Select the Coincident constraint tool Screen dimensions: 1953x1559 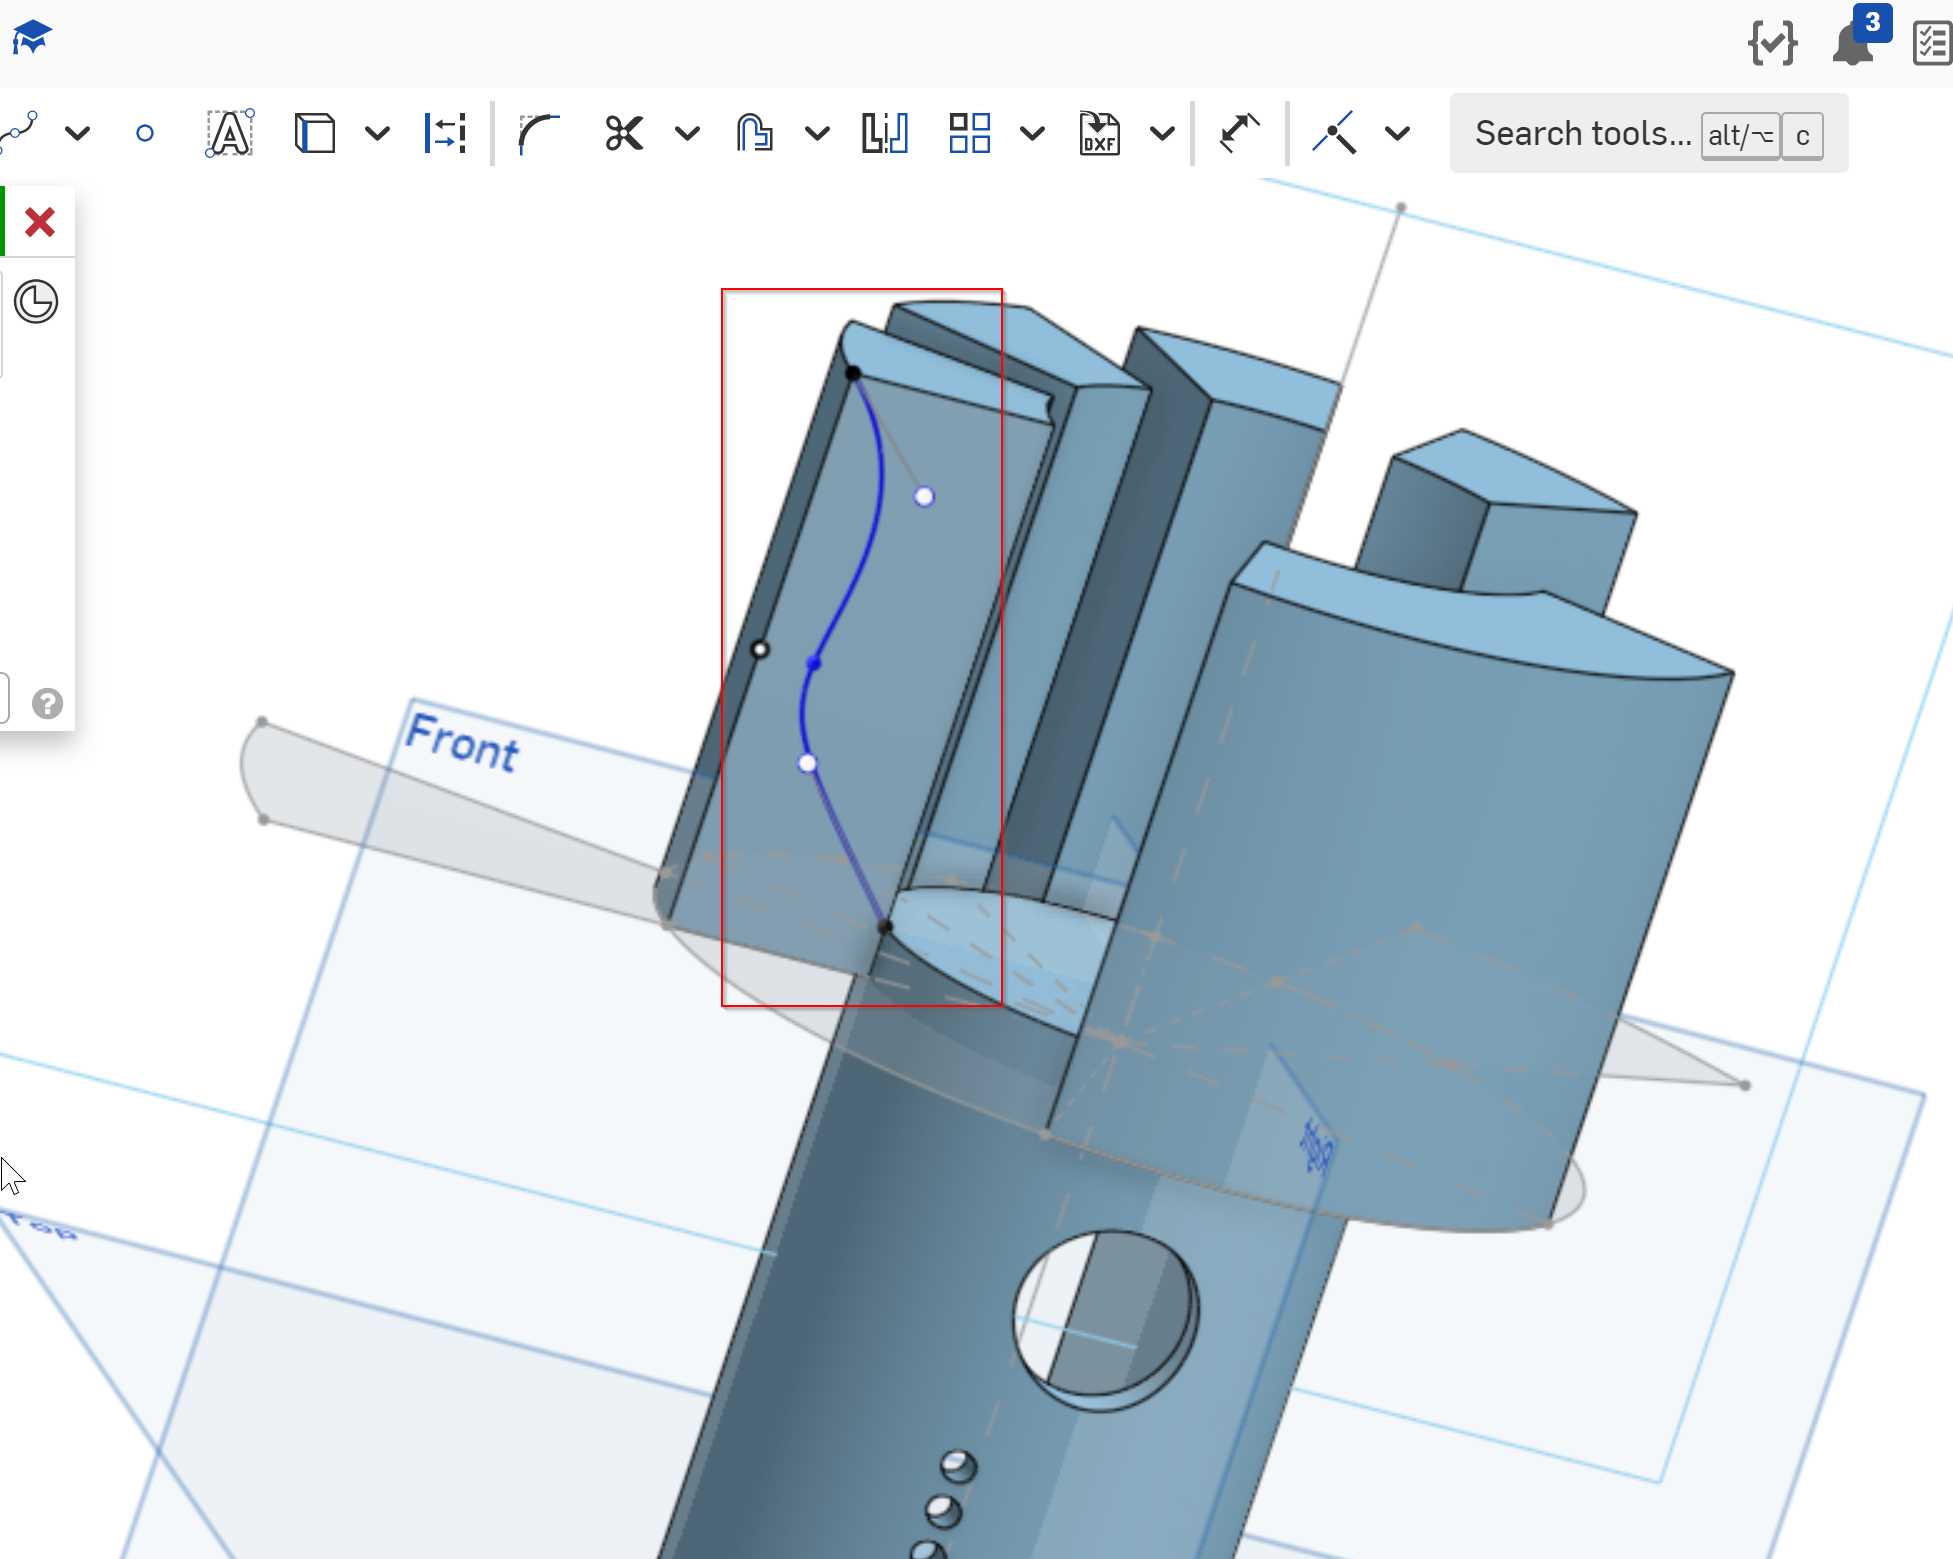1335,133
